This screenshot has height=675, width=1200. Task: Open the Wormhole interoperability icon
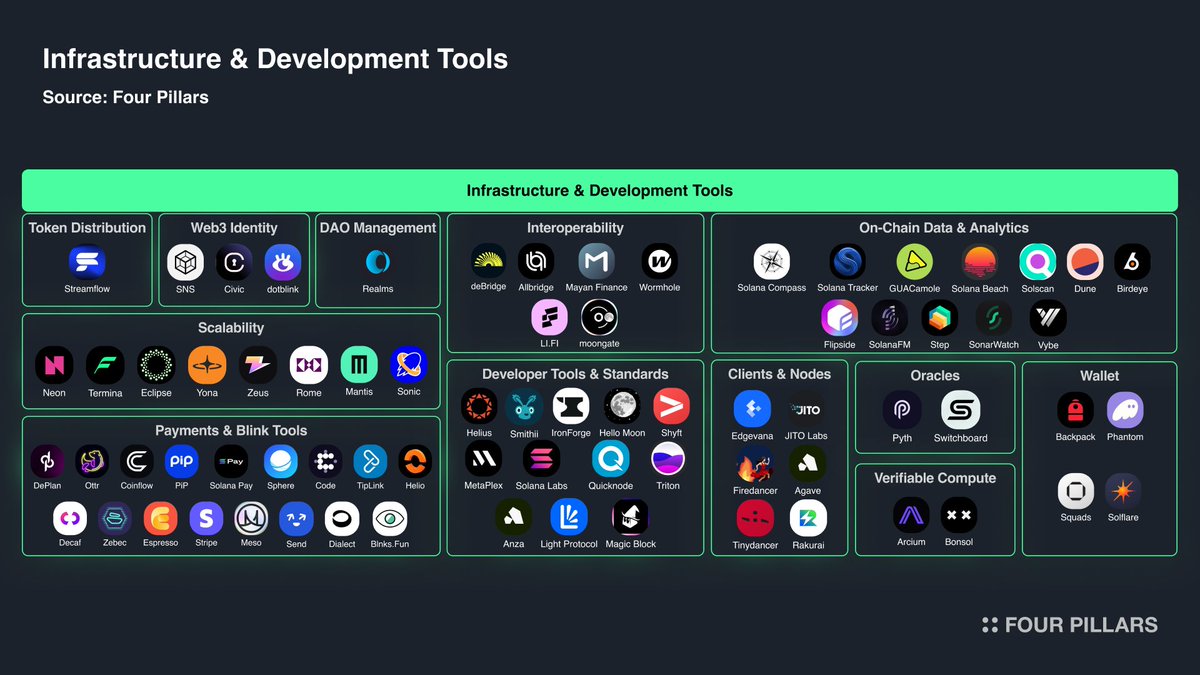(x=659, y=262)
